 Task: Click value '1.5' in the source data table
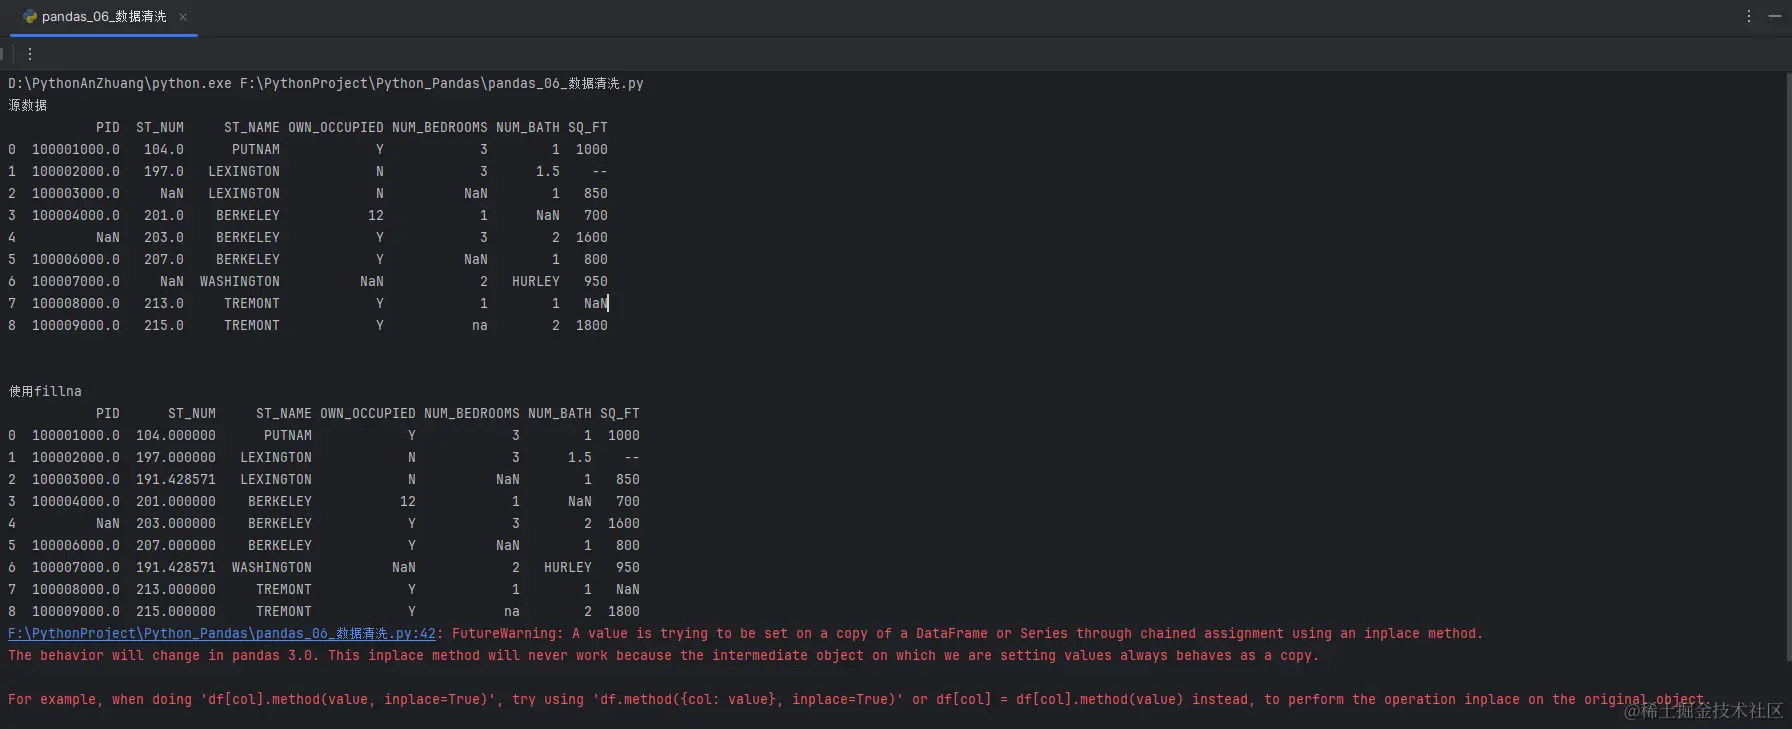point(548,172)
